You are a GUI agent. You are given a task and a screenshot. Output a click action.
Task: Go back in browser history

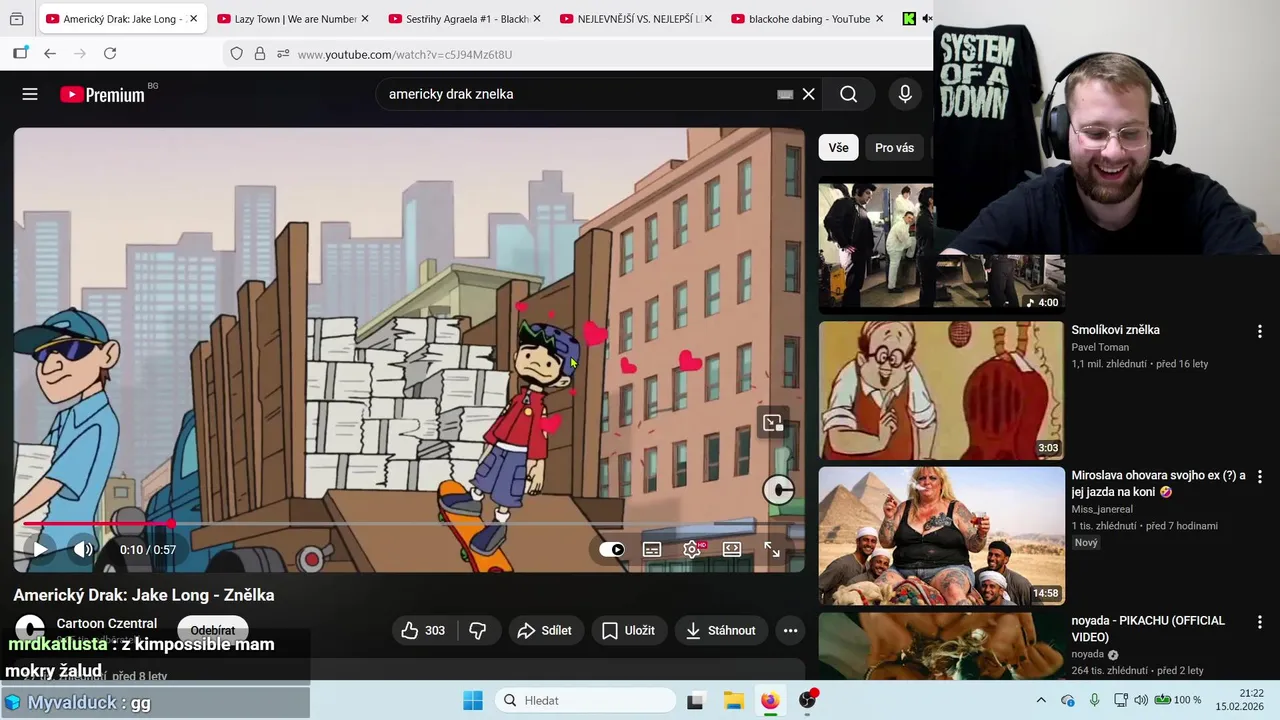click(x=50, y=54)
